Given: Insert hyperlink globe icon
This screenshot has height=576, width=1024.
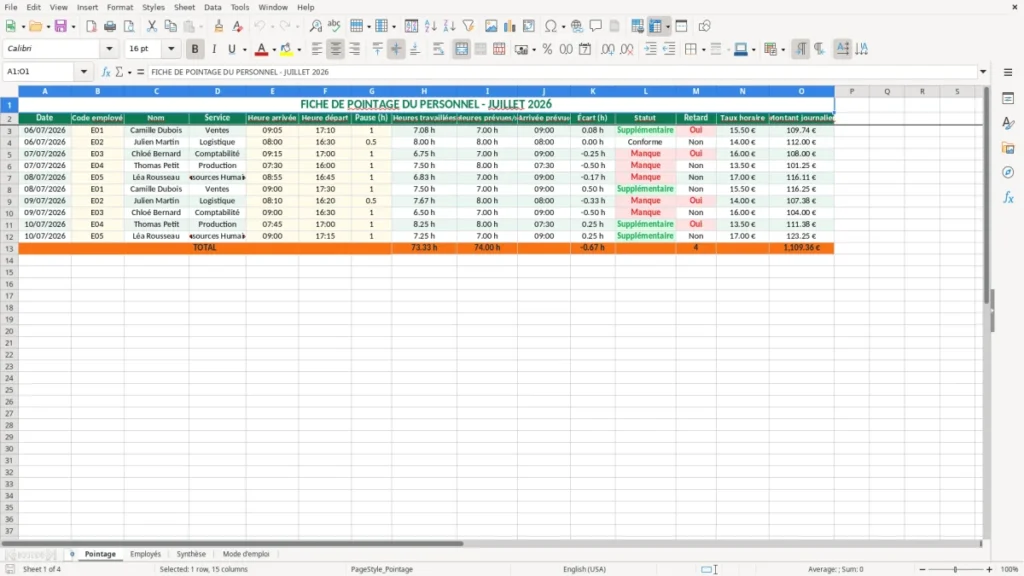Looking at the screenshot, I should pyautogui.click(x=577, y=26).
